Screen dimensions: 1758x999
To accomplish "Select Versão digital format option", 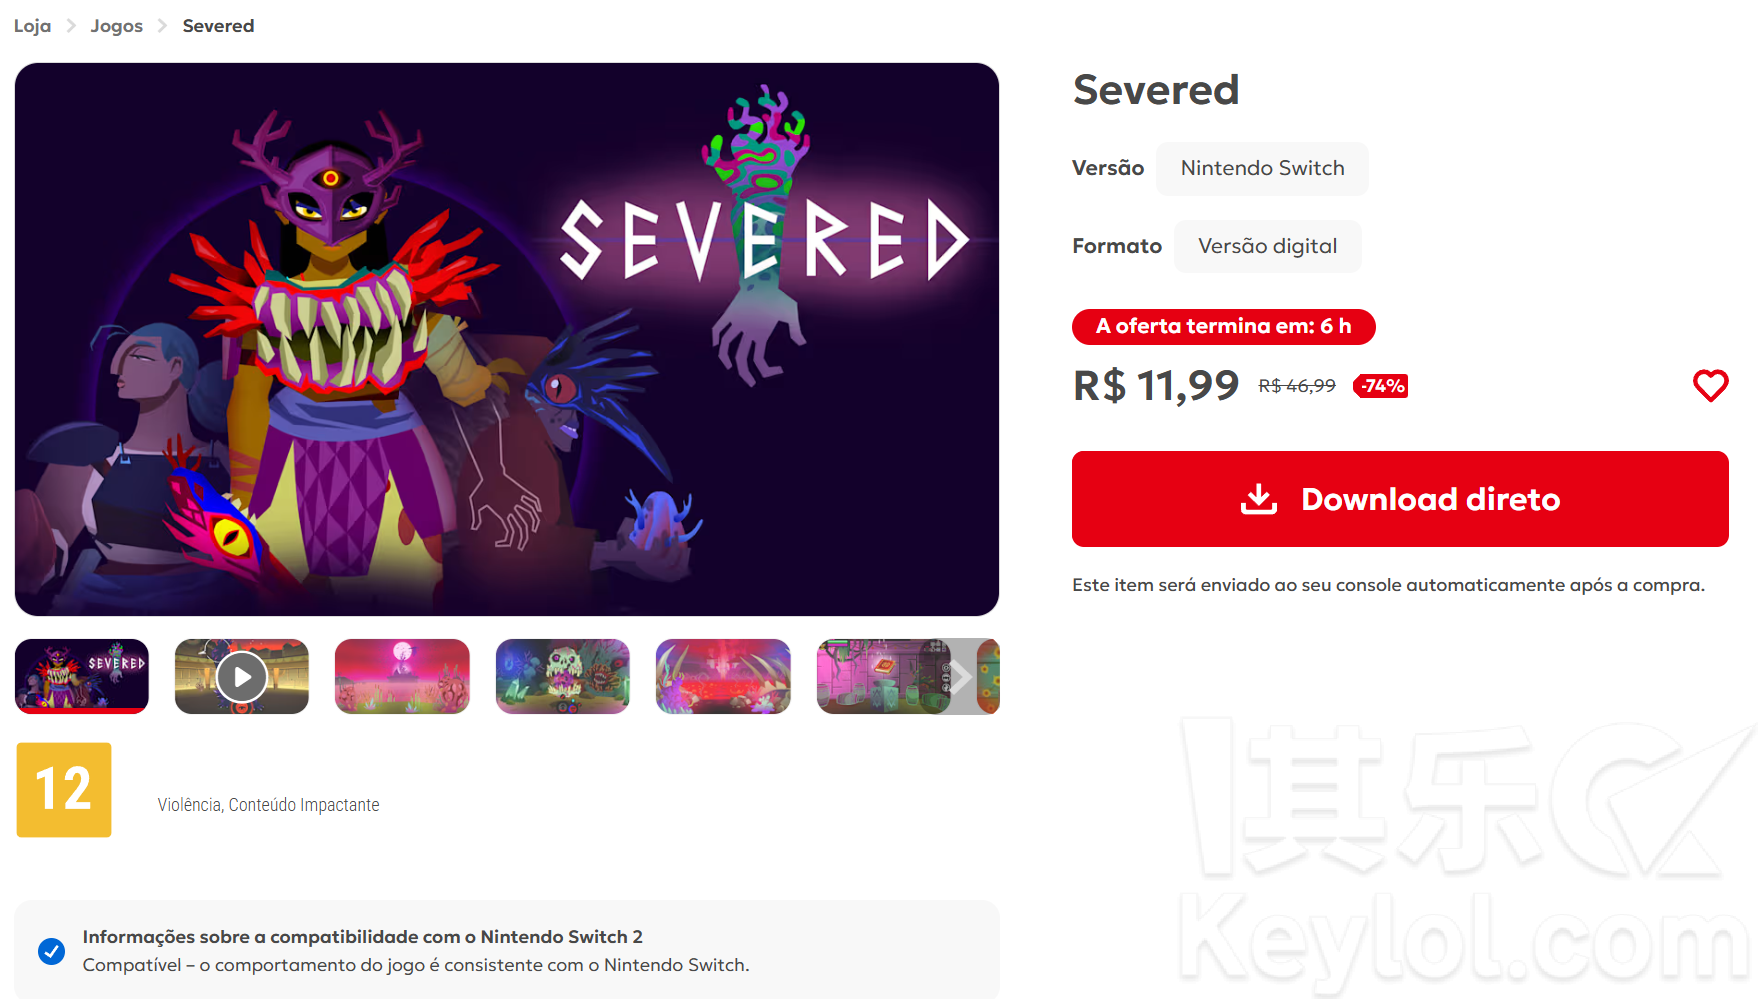I will click(1267, 246).
